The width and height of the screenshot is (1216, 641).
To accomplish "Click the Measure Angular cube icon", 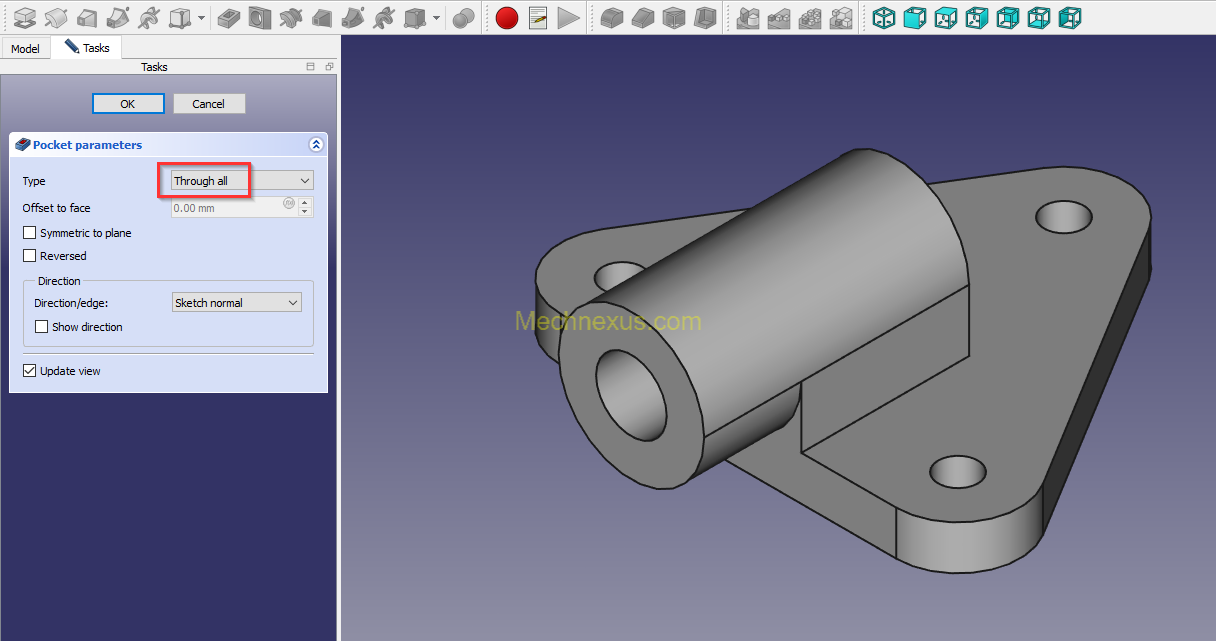I will 914,17.
